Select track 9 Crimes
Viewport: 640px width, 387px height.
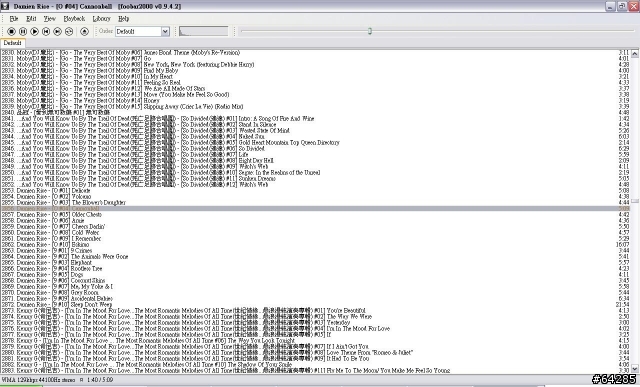[315, 251]
